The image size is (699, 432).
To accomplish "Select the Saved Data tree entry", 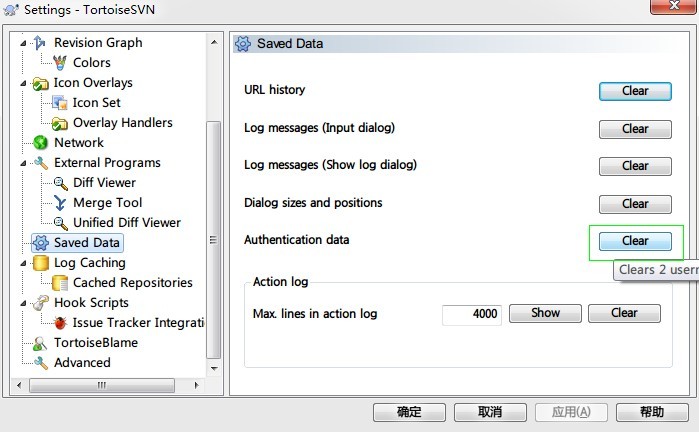I will (x=86, y=243).
